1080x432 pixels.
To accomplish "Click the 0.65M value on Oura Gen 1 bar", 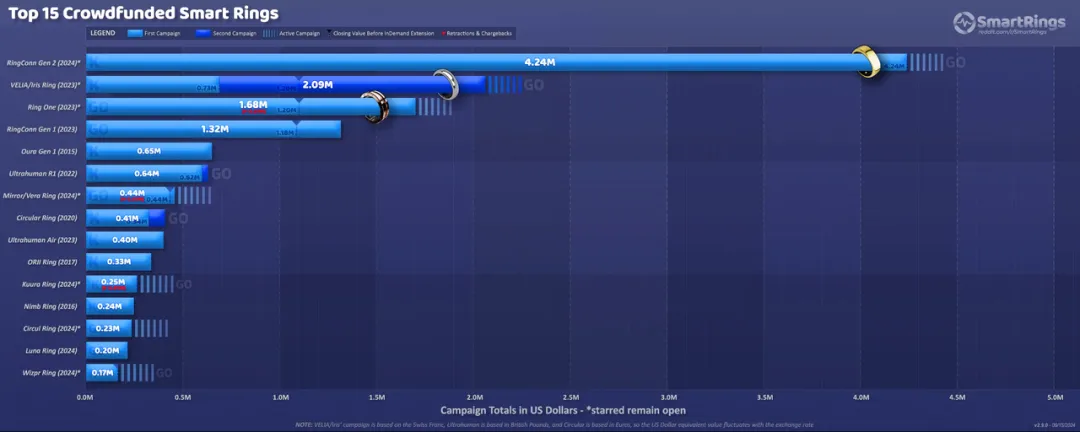I will (x=149, y=151).
